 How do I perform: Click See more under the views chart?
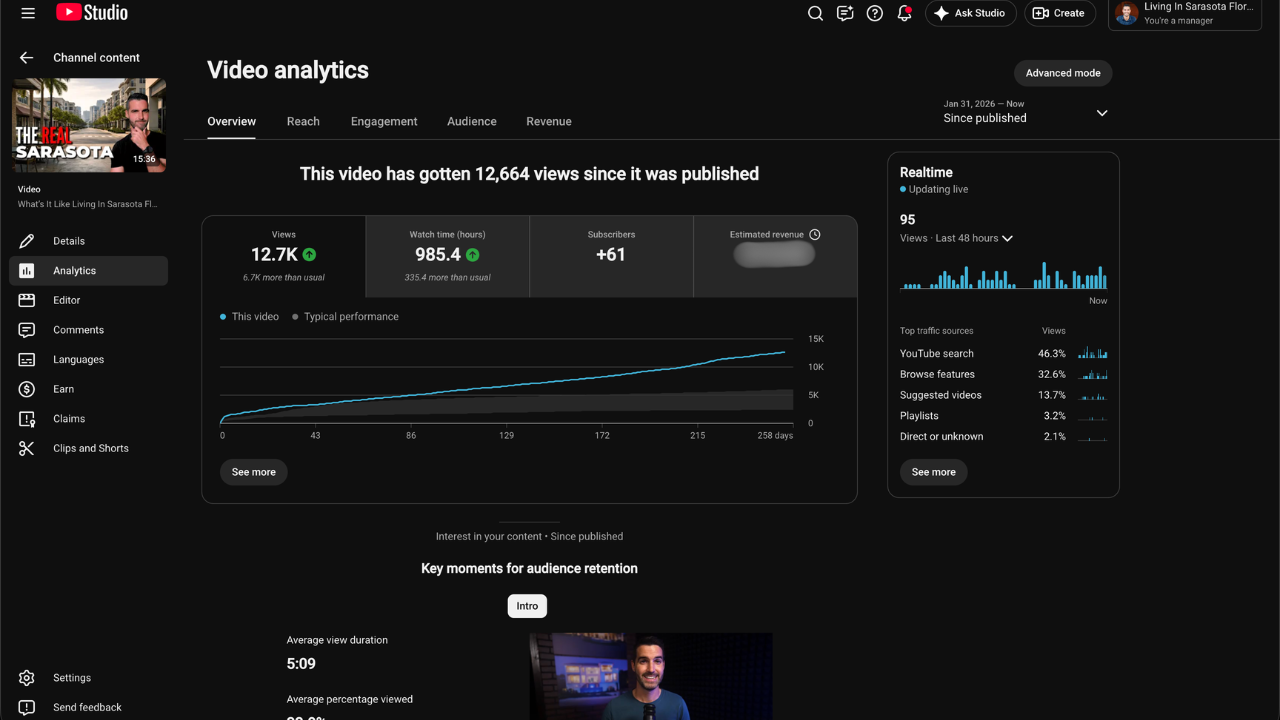pyautogui.click(x=254, y=472)
